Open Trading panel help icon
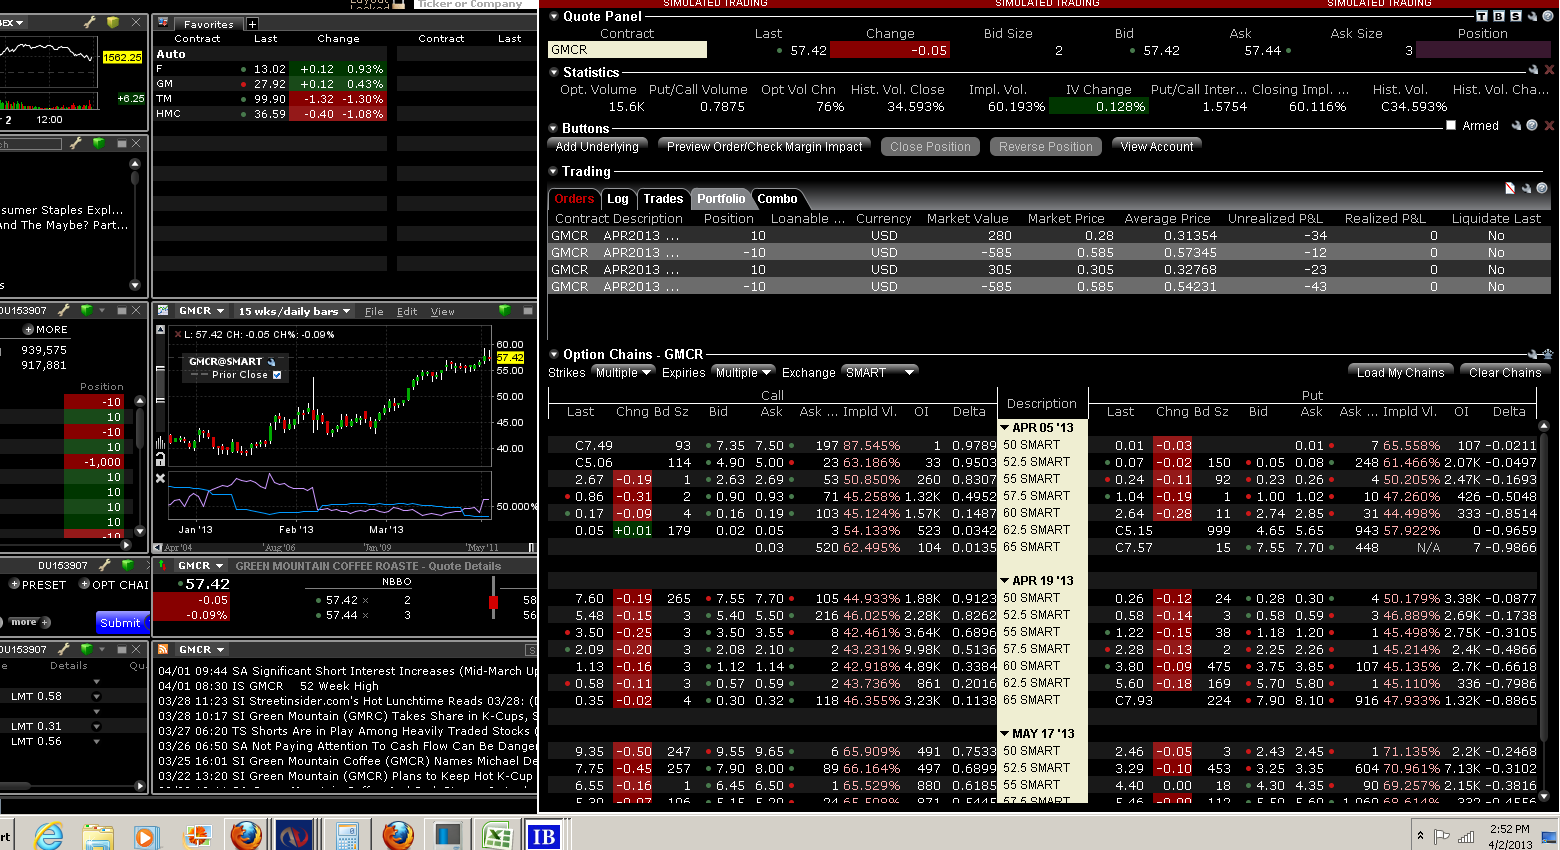 [1542, 188]
